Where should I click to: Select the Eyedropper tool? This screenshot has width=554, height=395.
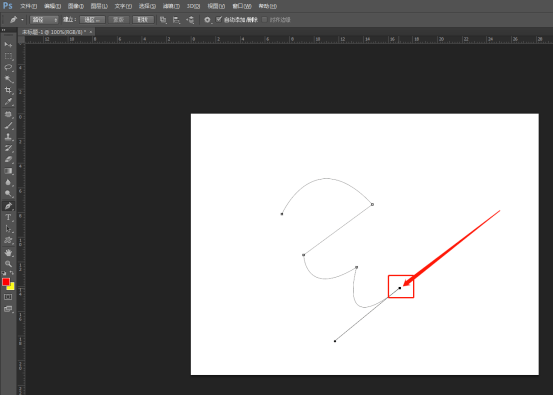click(8, 102)
